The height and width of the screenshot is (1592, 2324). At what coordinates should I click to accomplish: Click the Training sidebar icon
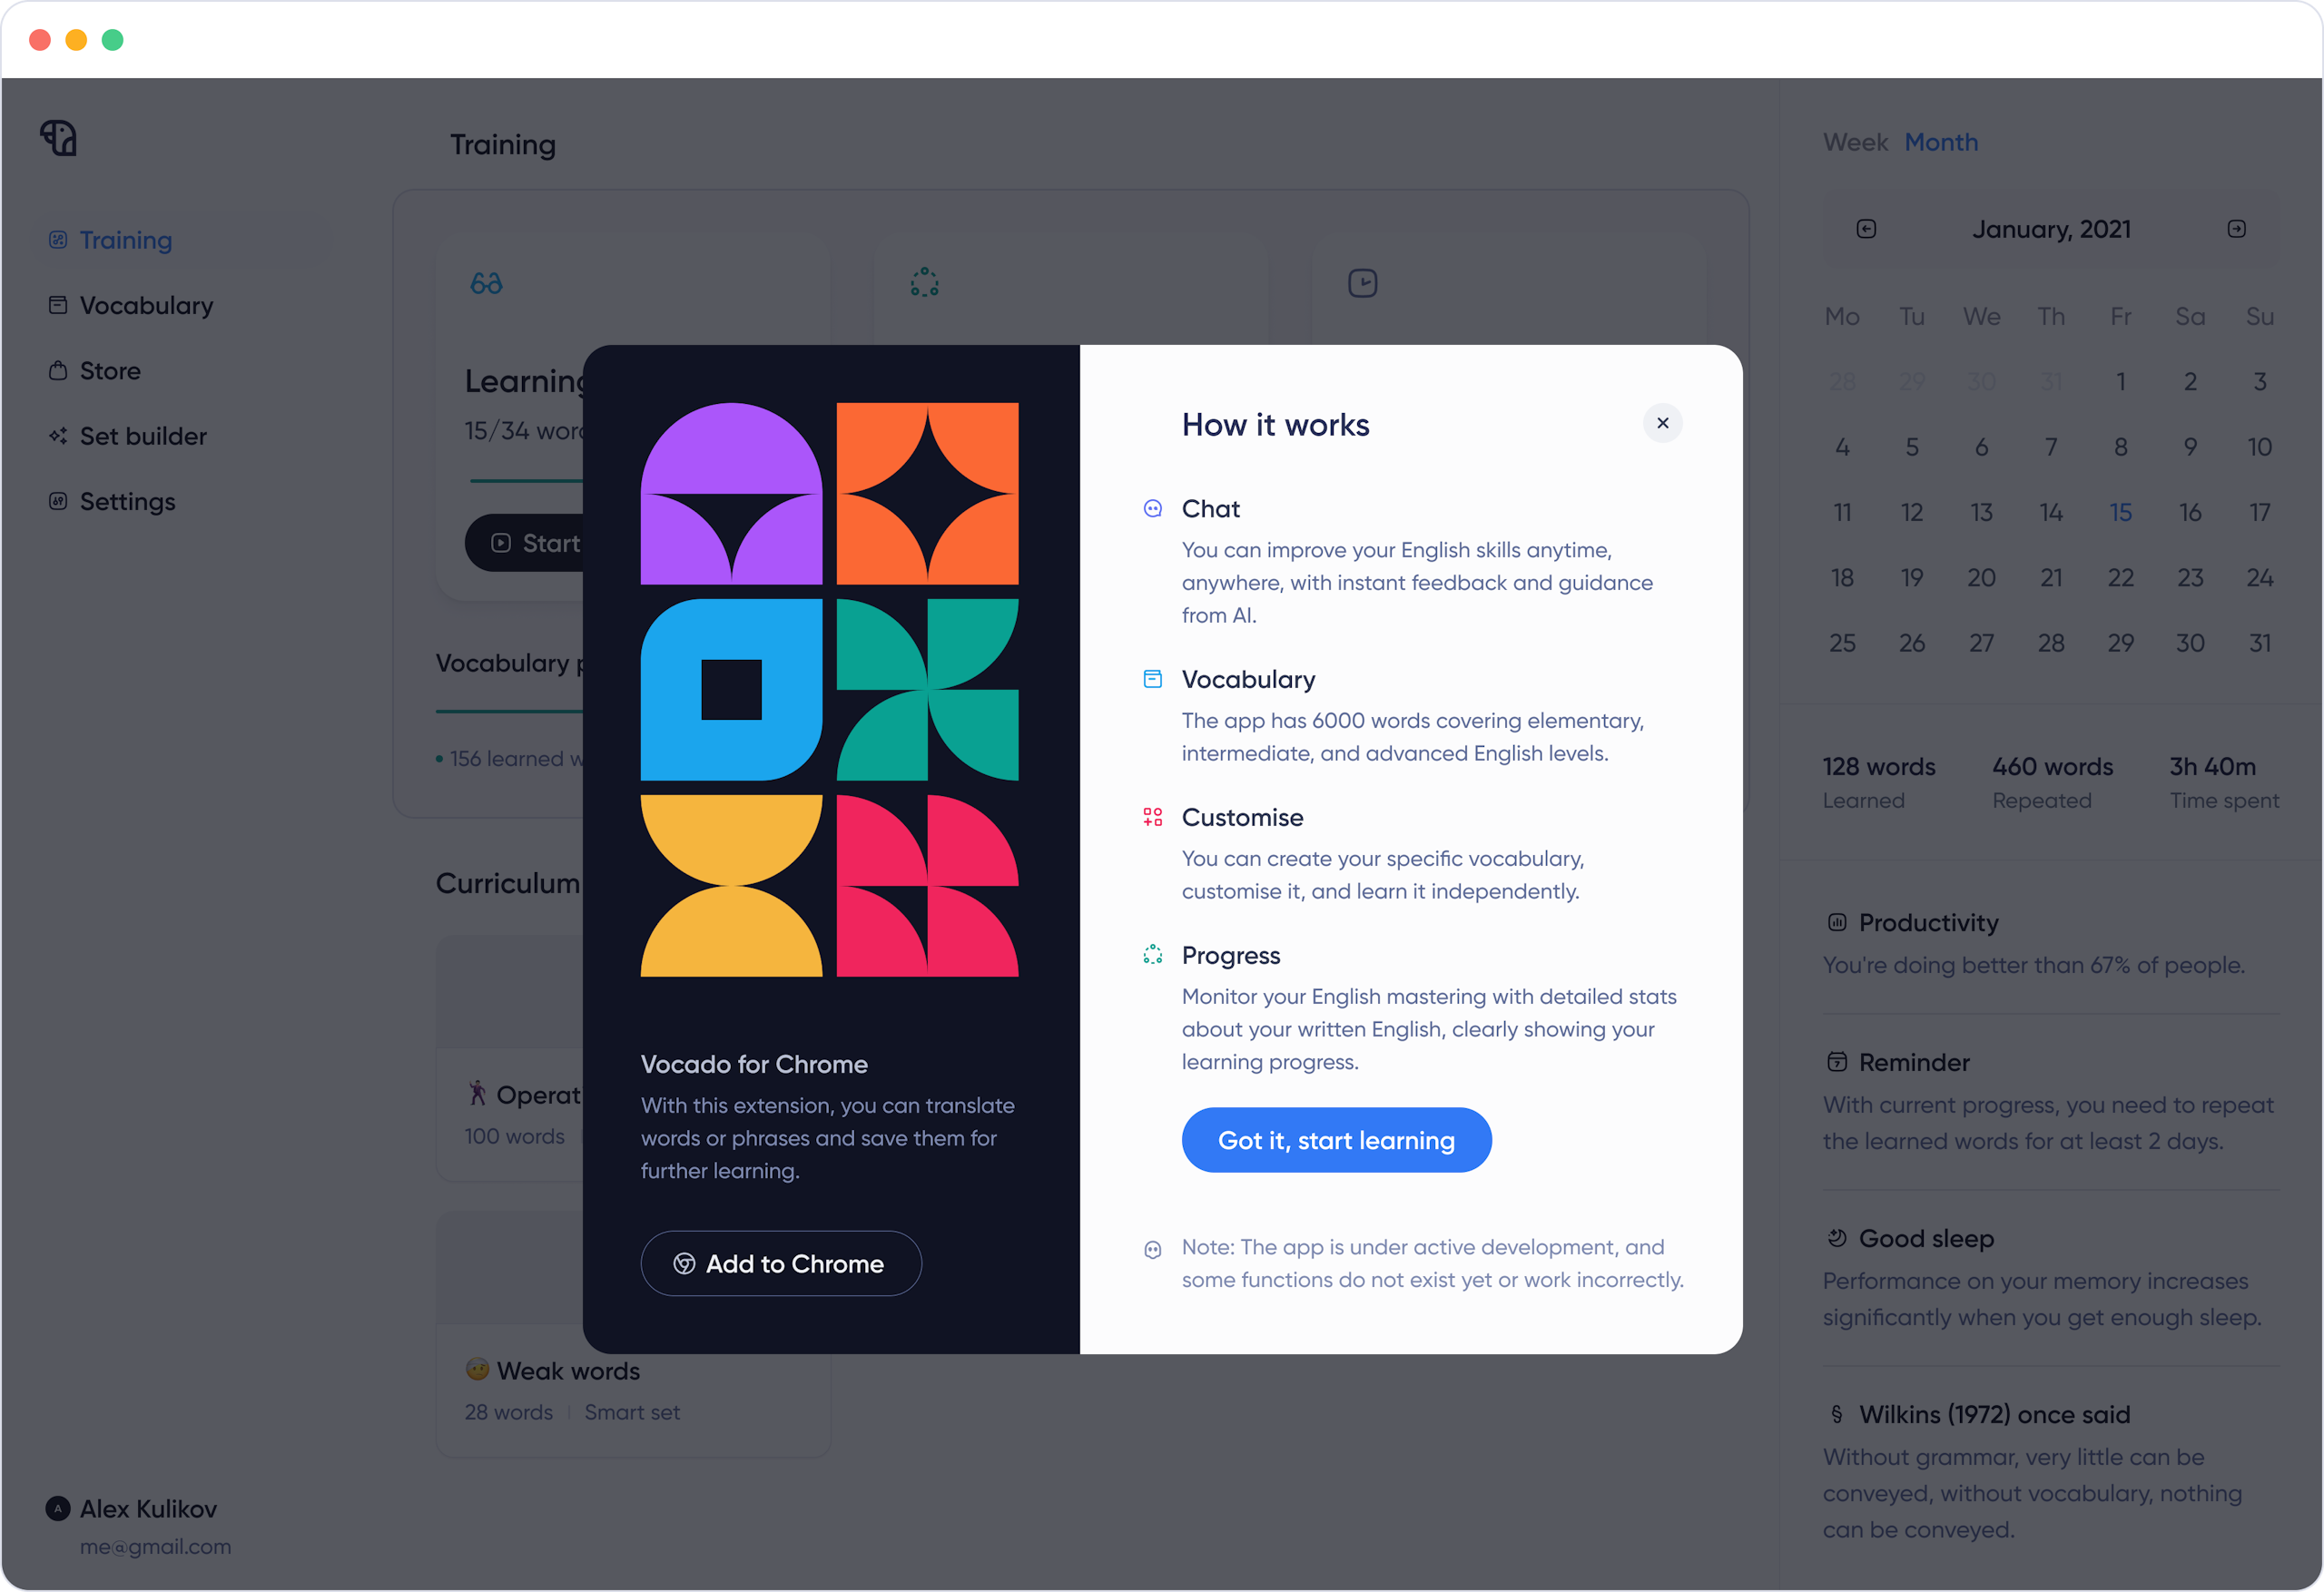58,240
